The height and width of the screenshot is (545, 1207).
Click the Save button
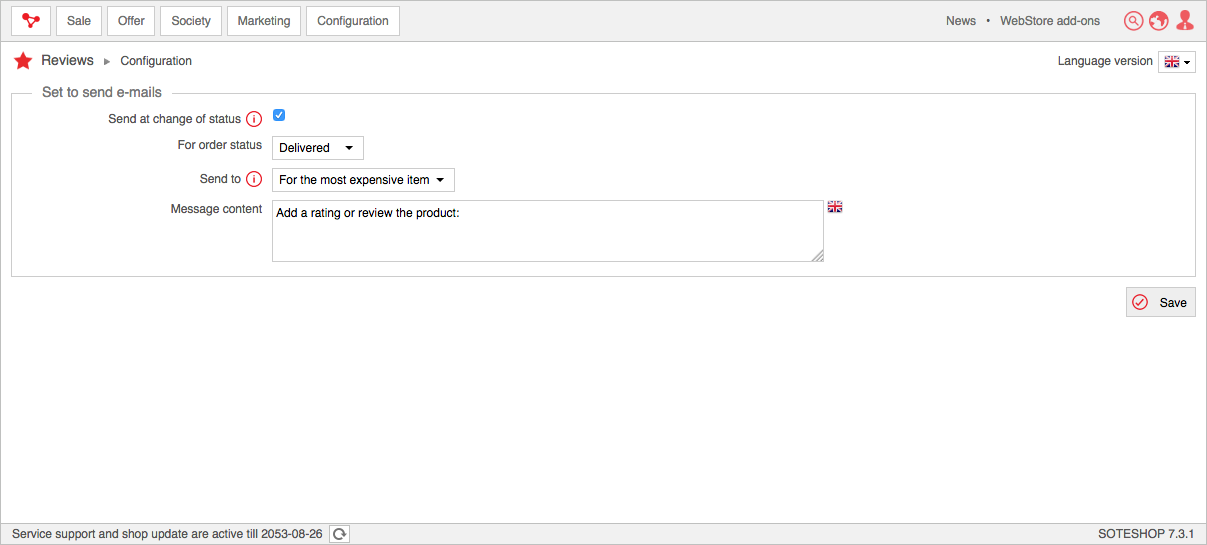pyautogui.click(x=1161, y=302)
